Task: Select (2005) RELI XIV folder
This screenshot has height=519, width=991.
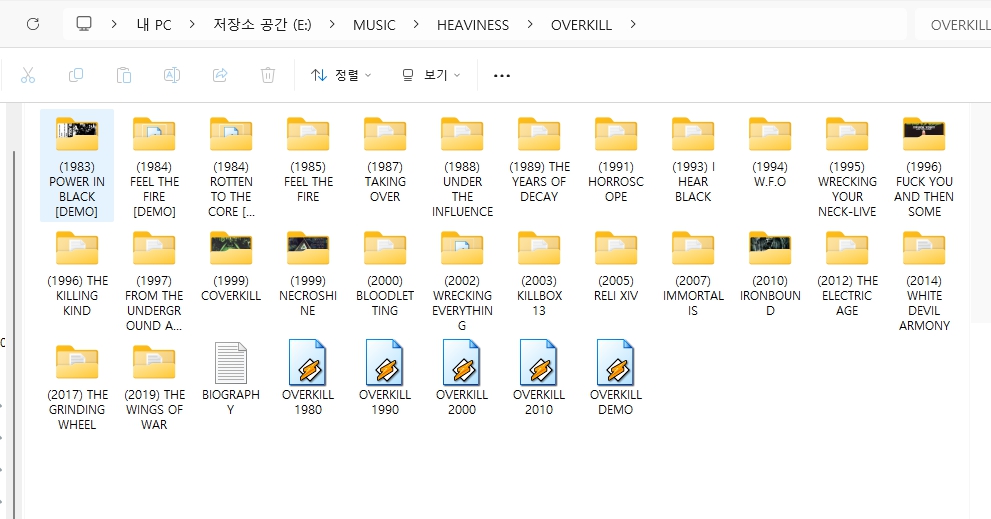Action: pyautogui.click(x=616, y=266)
